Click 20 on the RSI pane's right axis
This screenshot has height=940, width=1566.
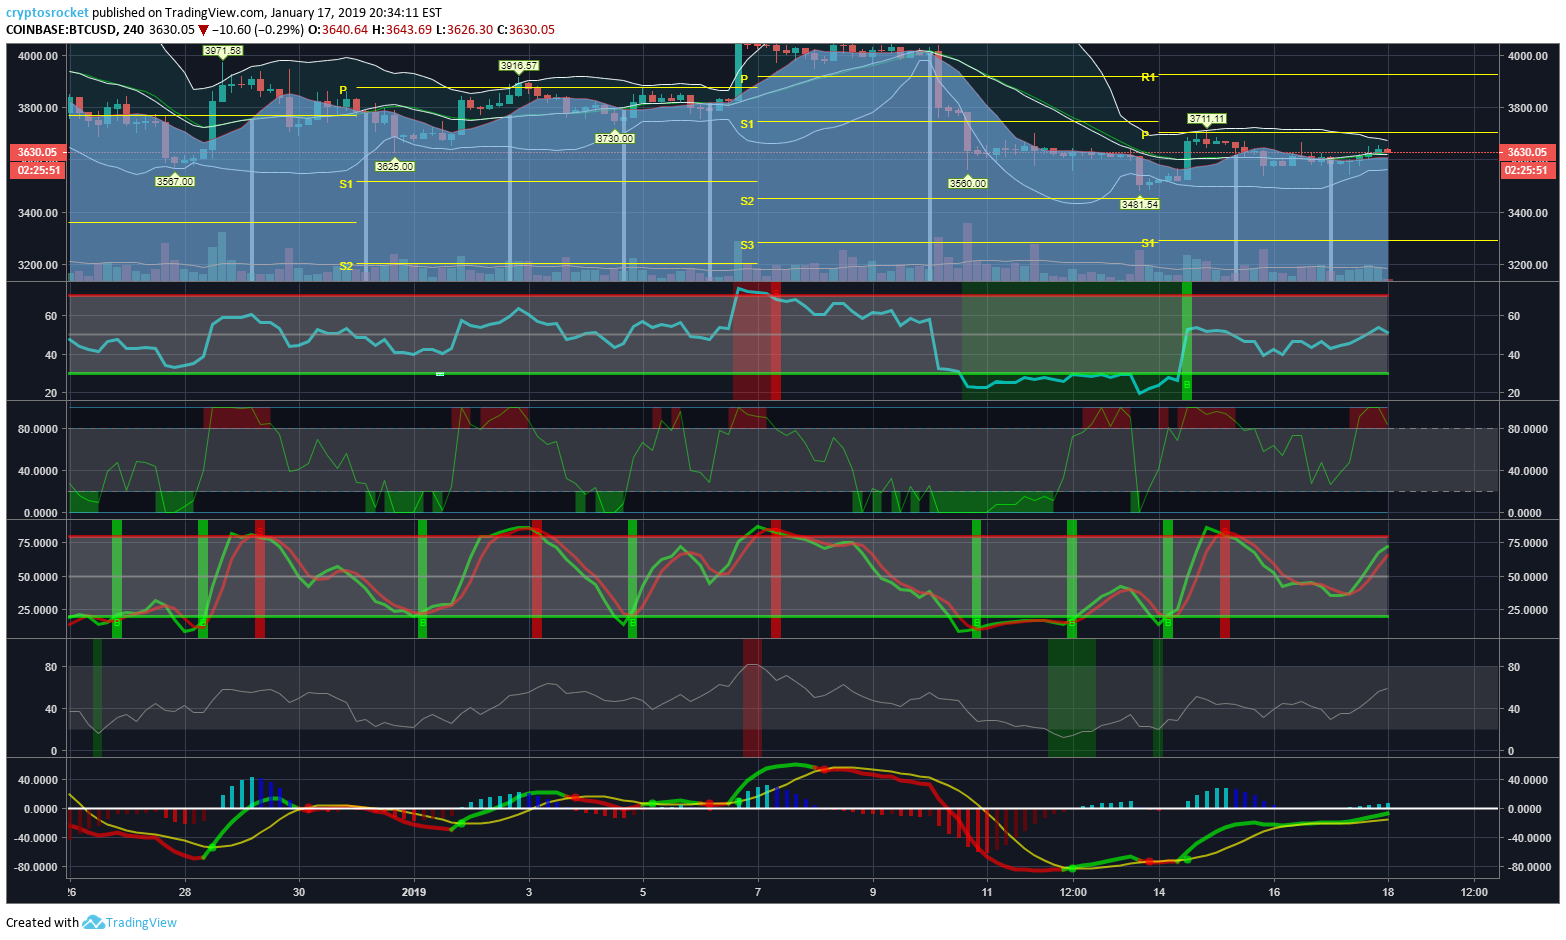click(1514, 393)
